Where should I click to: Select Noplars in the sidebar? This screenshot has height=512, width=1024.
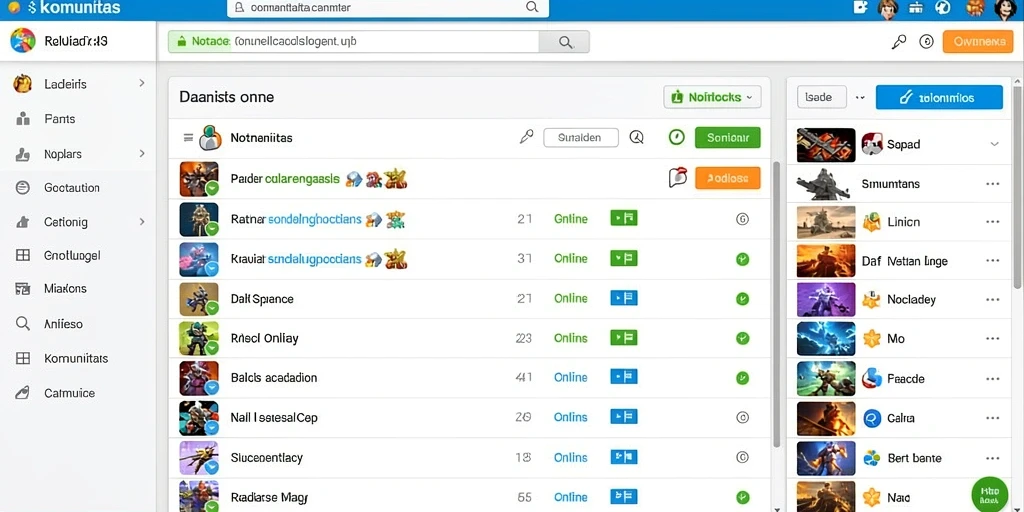(77, 154)
